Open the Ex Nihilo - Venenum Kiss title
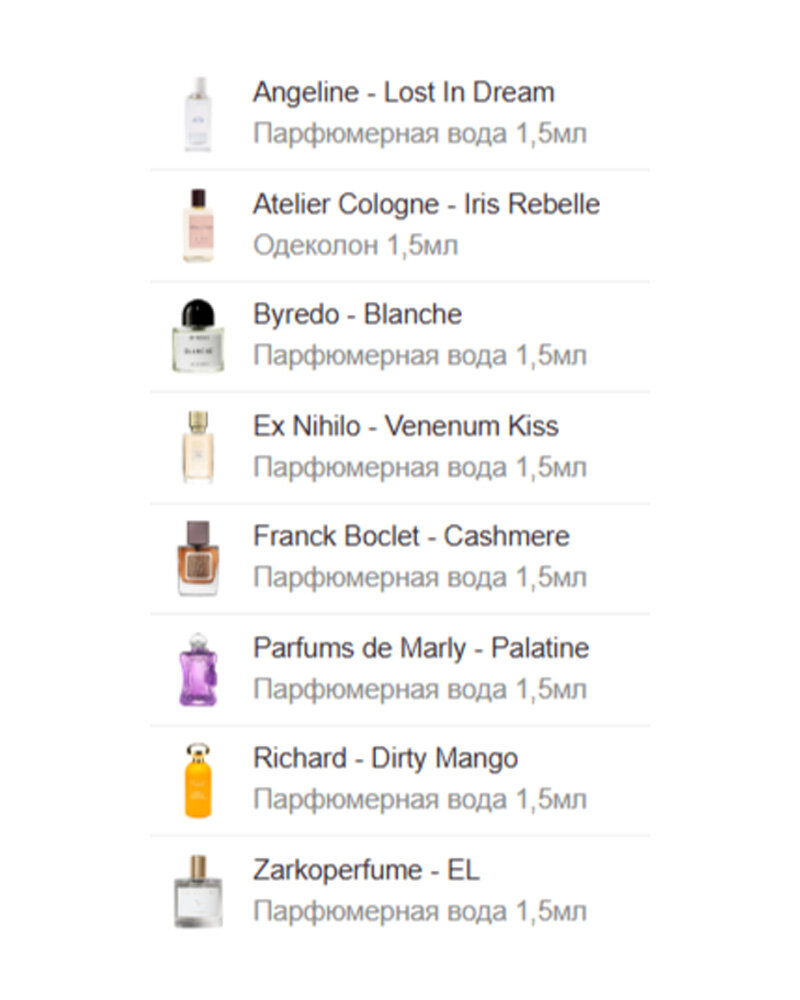Image resolution: width=800 pixels, height=1000 pixels. click(x=406, y=426)
